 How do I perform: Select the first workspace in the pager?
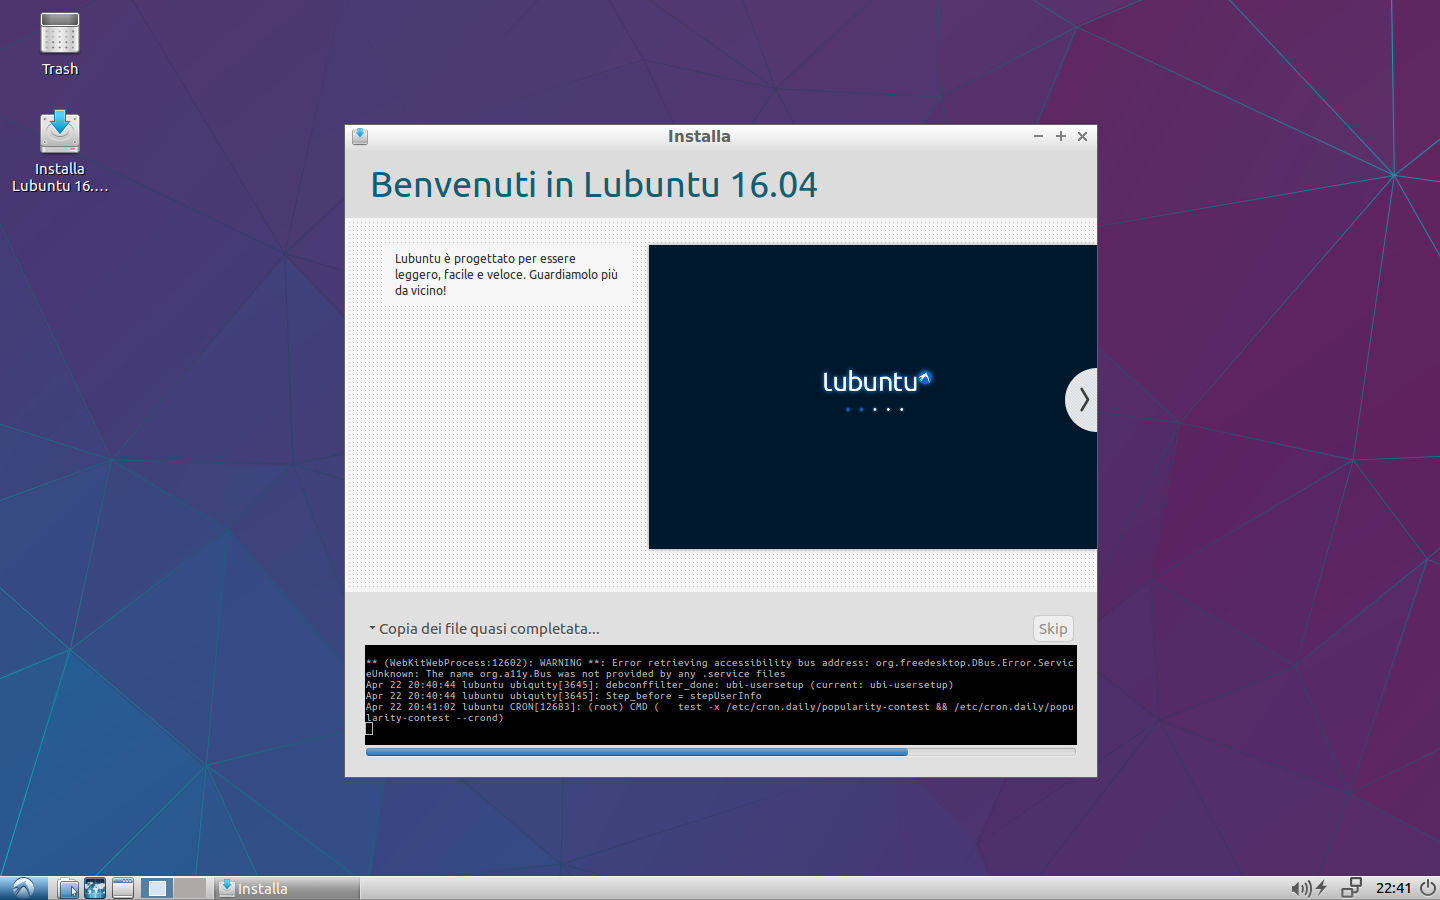(x=156, y=888)
